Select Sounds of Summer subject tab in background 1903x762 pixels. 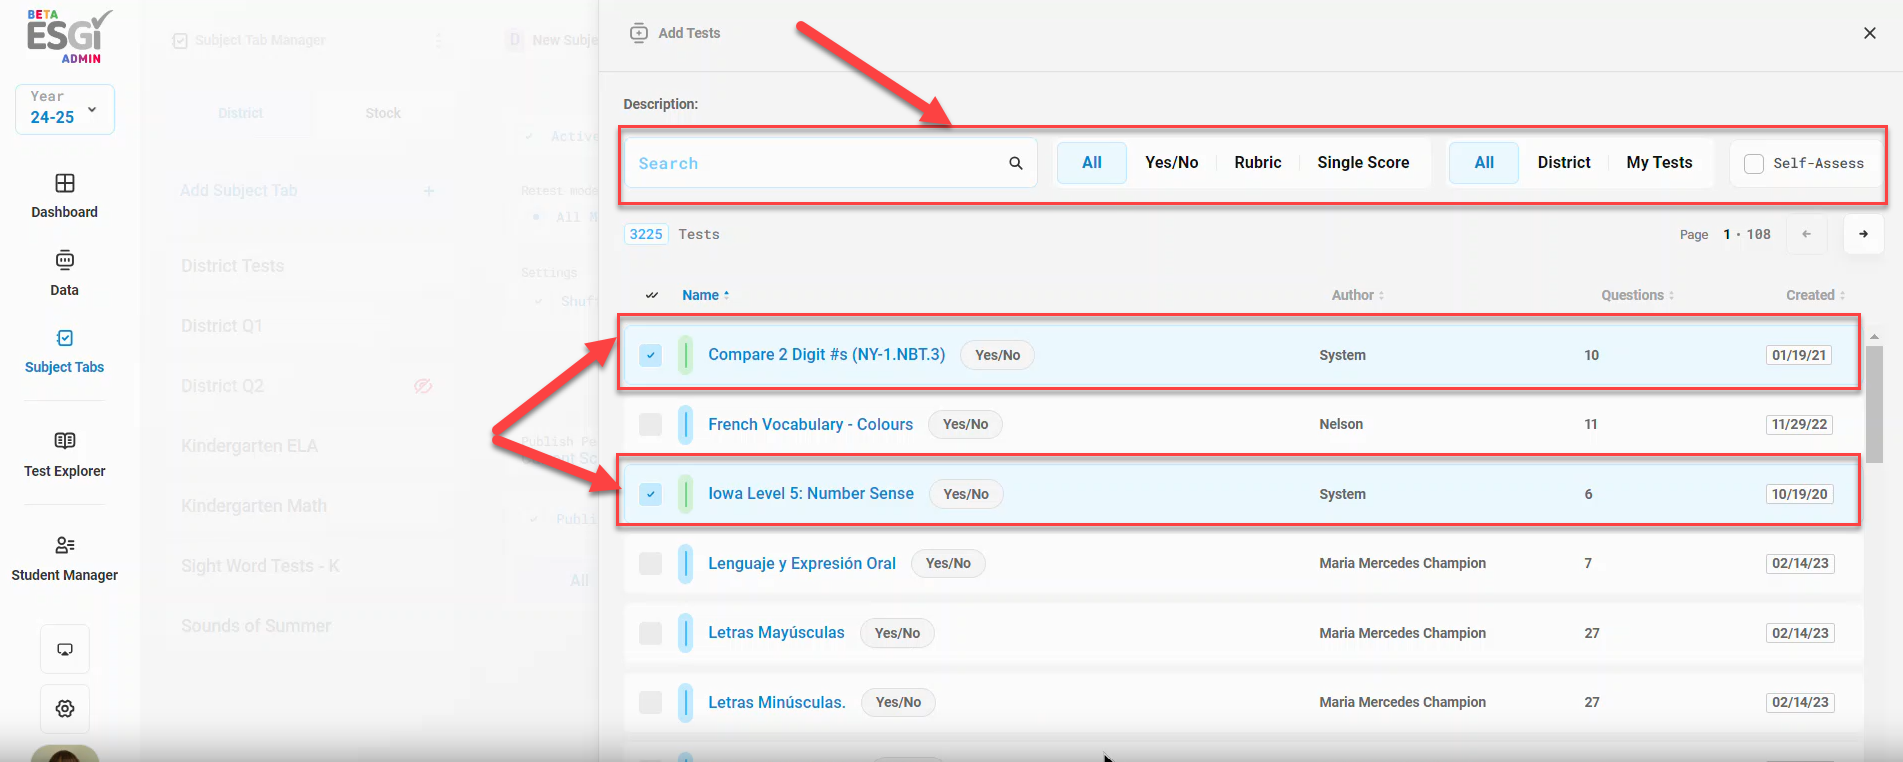point(256,626)
